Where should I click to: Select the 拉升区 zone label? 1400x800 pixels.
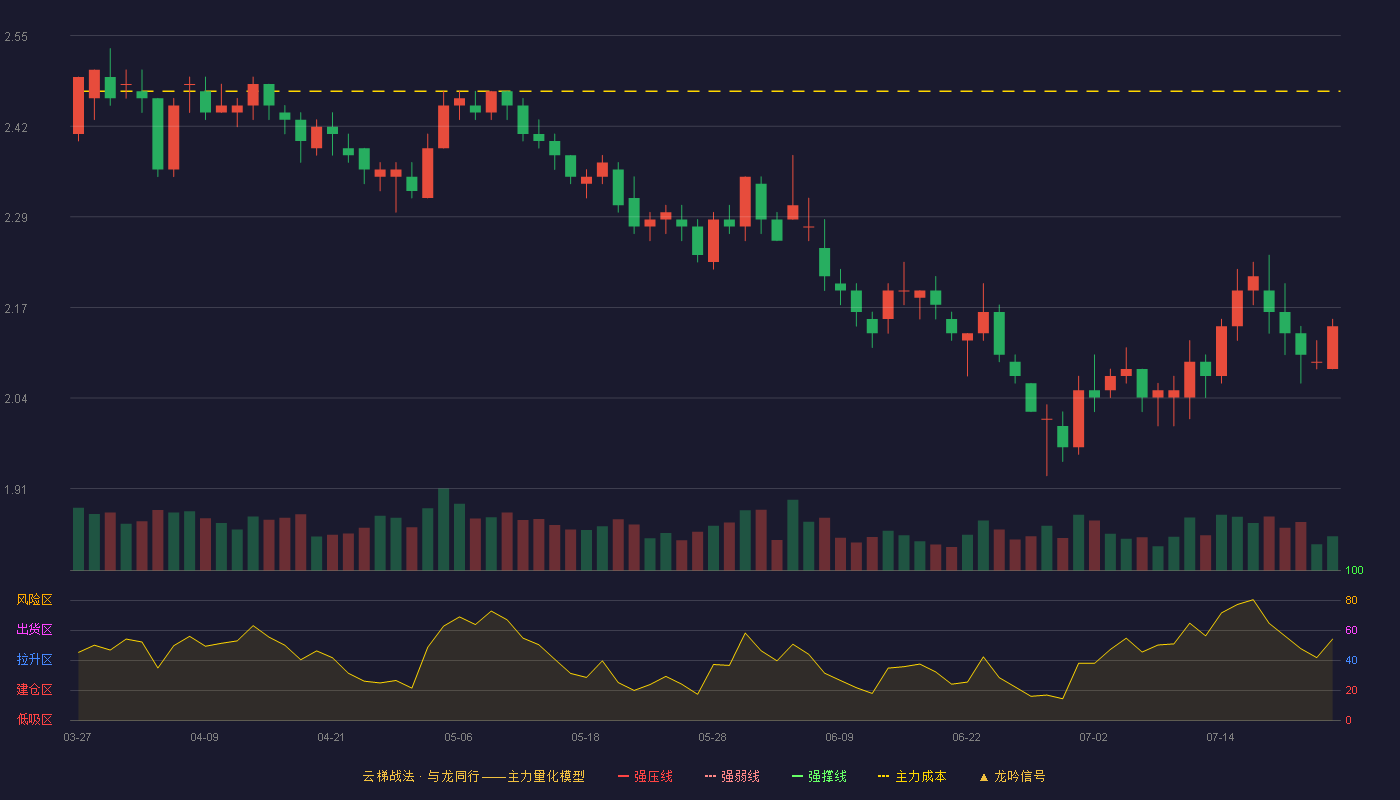click(34, 660)
